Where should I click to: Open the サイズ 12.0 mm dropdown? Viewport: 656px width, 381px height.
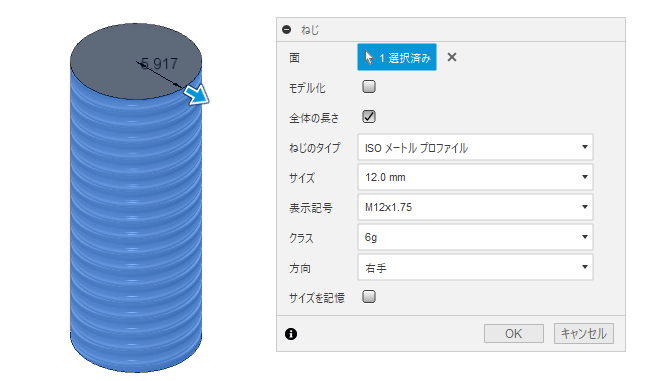(x=475, y=177)
